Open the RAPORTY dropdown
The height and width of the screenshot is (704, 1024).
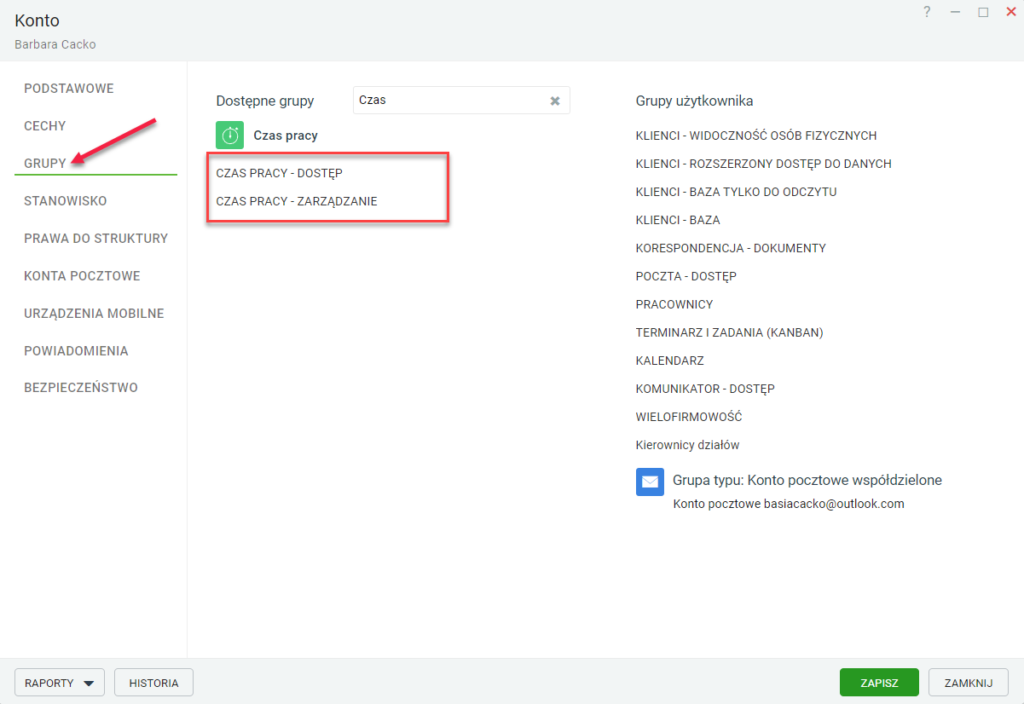coord(59,683)
